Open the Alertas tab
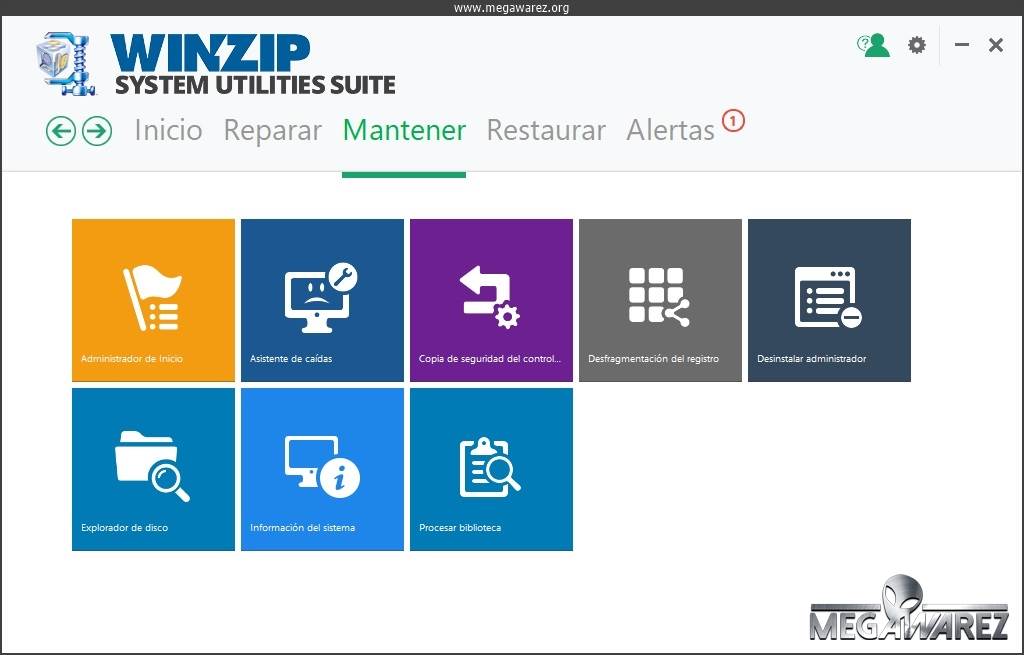Screen dimensions: 1024x655 (671, 130)
